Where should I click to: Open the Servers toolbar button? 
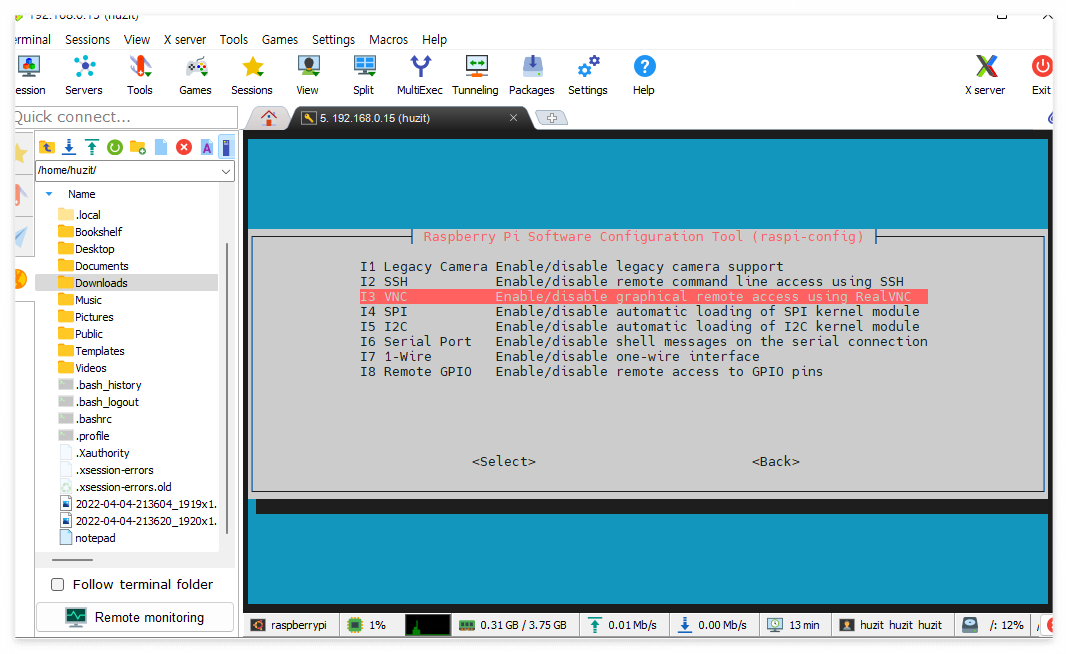(x=84, y=75)
